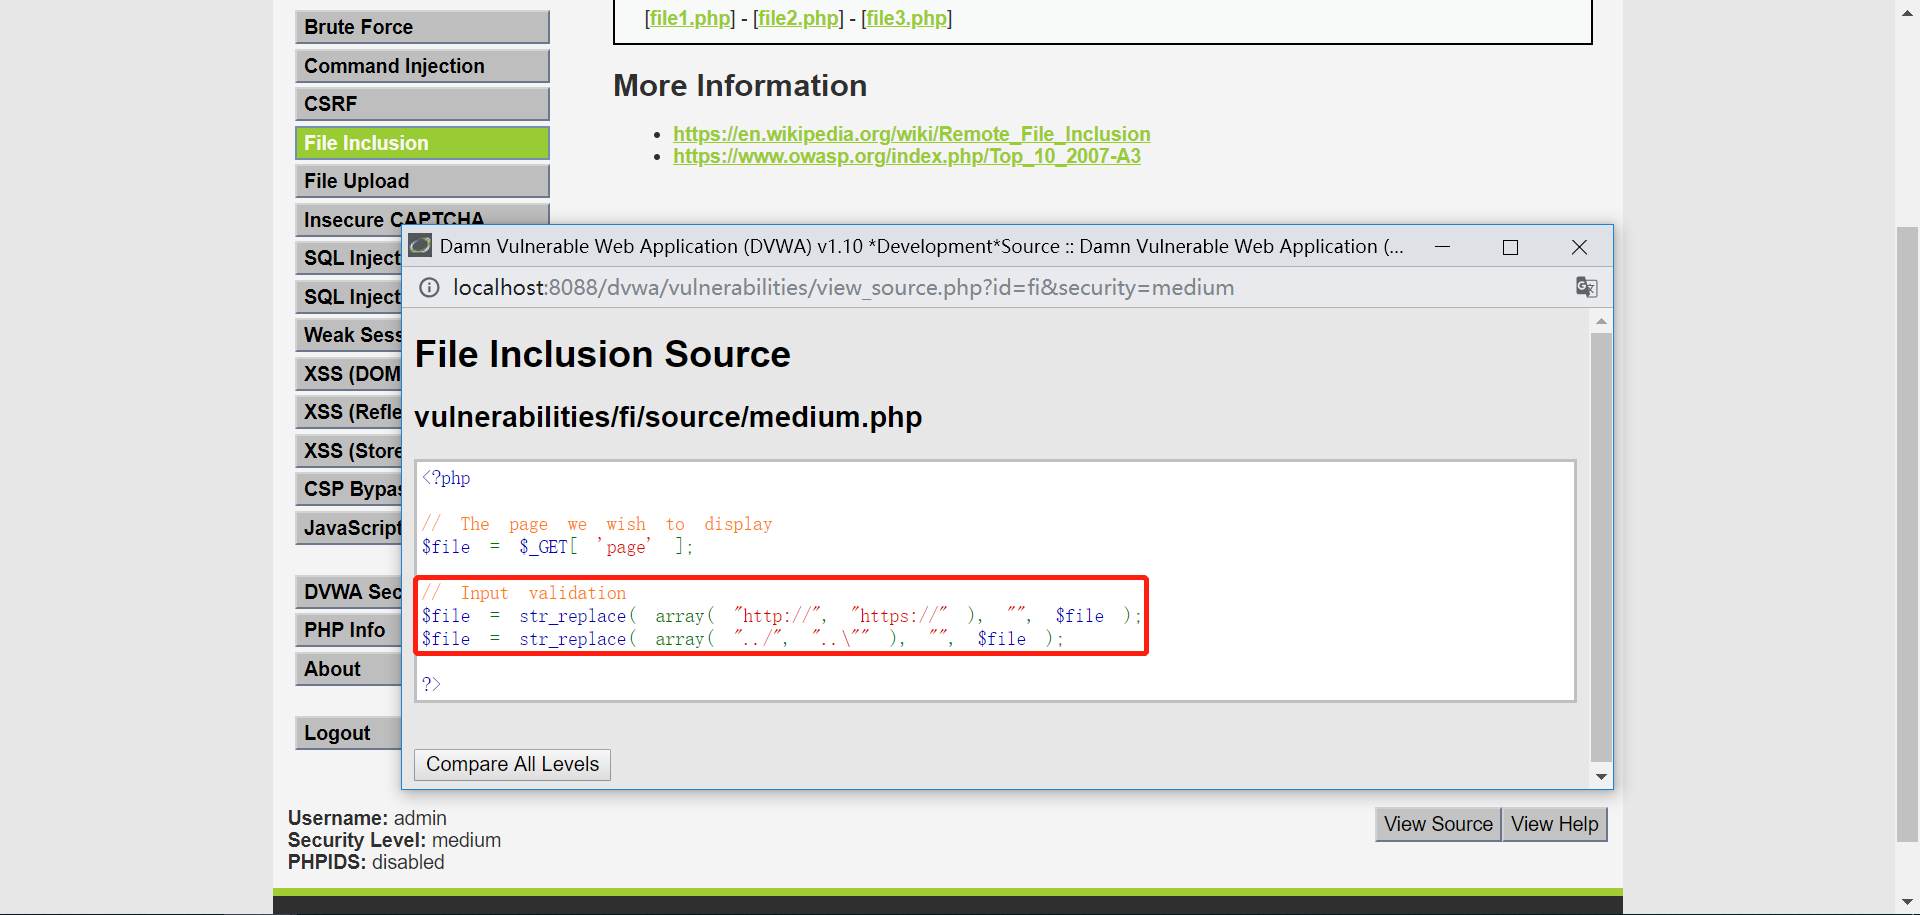Click the '../' str_replace code line

(x=742, y=639)
